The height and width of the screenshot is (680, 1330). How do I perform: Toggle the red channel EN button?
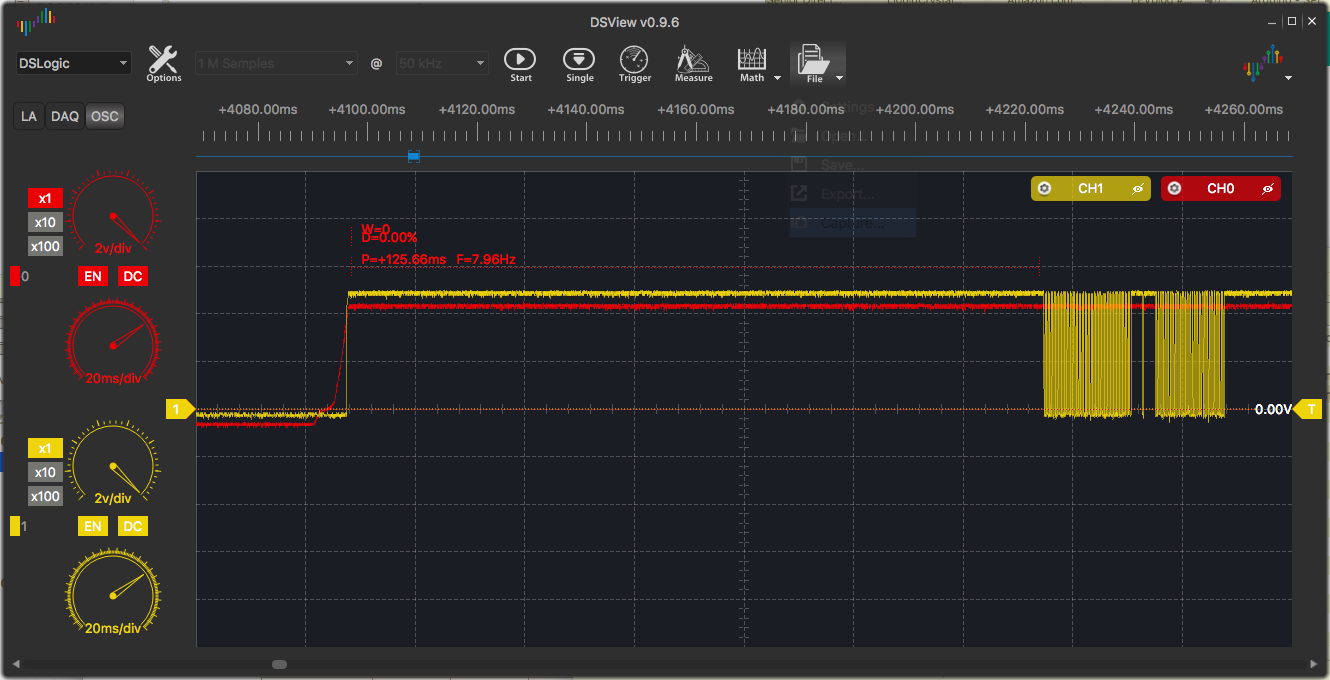[93, 276]
